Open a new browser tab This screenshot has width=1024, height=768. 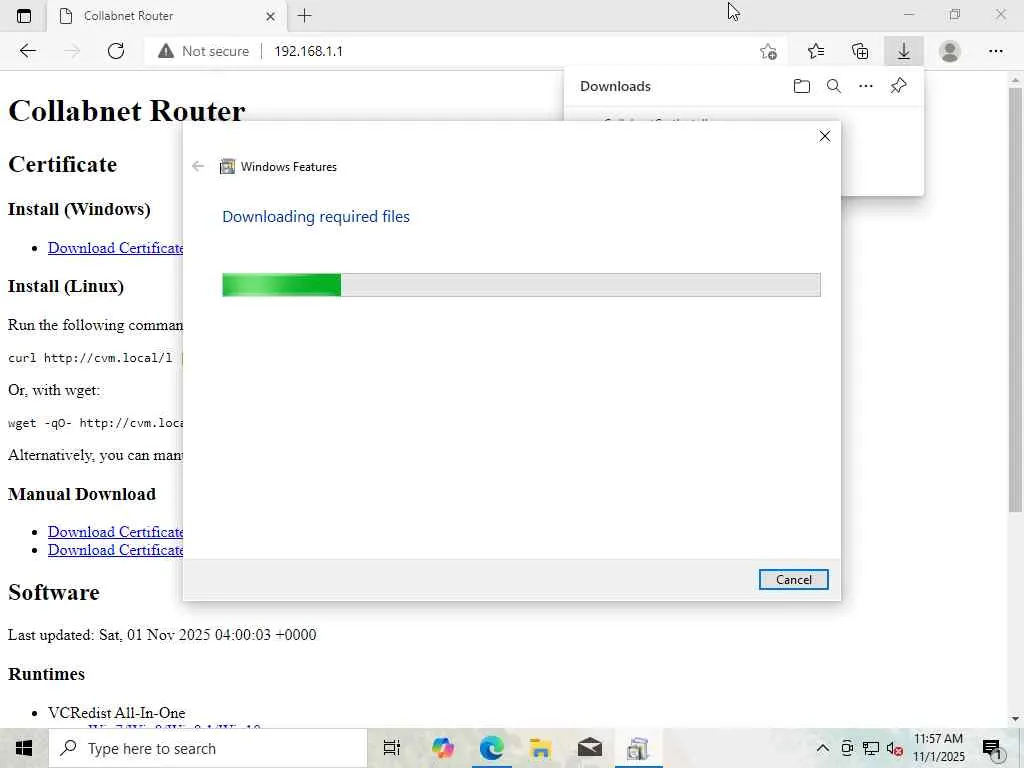point(304,16)
